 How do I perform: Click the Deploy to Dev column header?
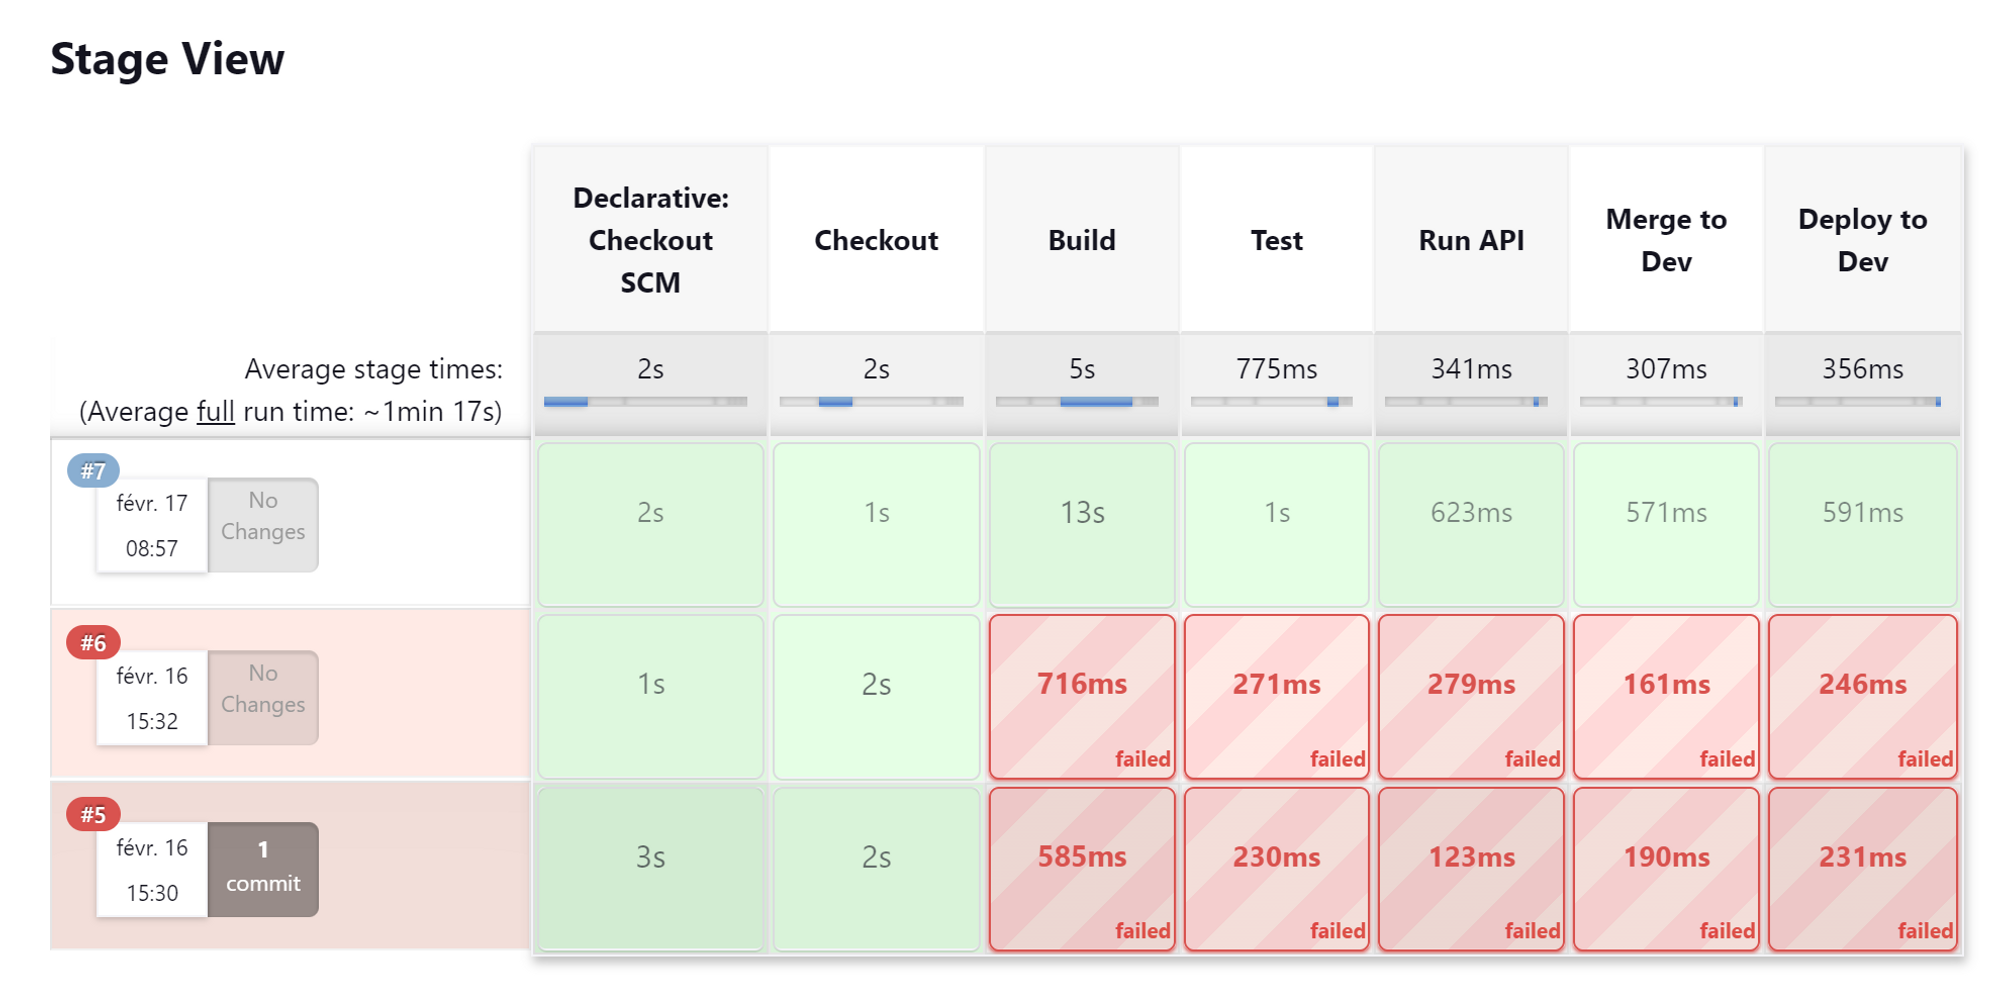(x=1862, y=240)
